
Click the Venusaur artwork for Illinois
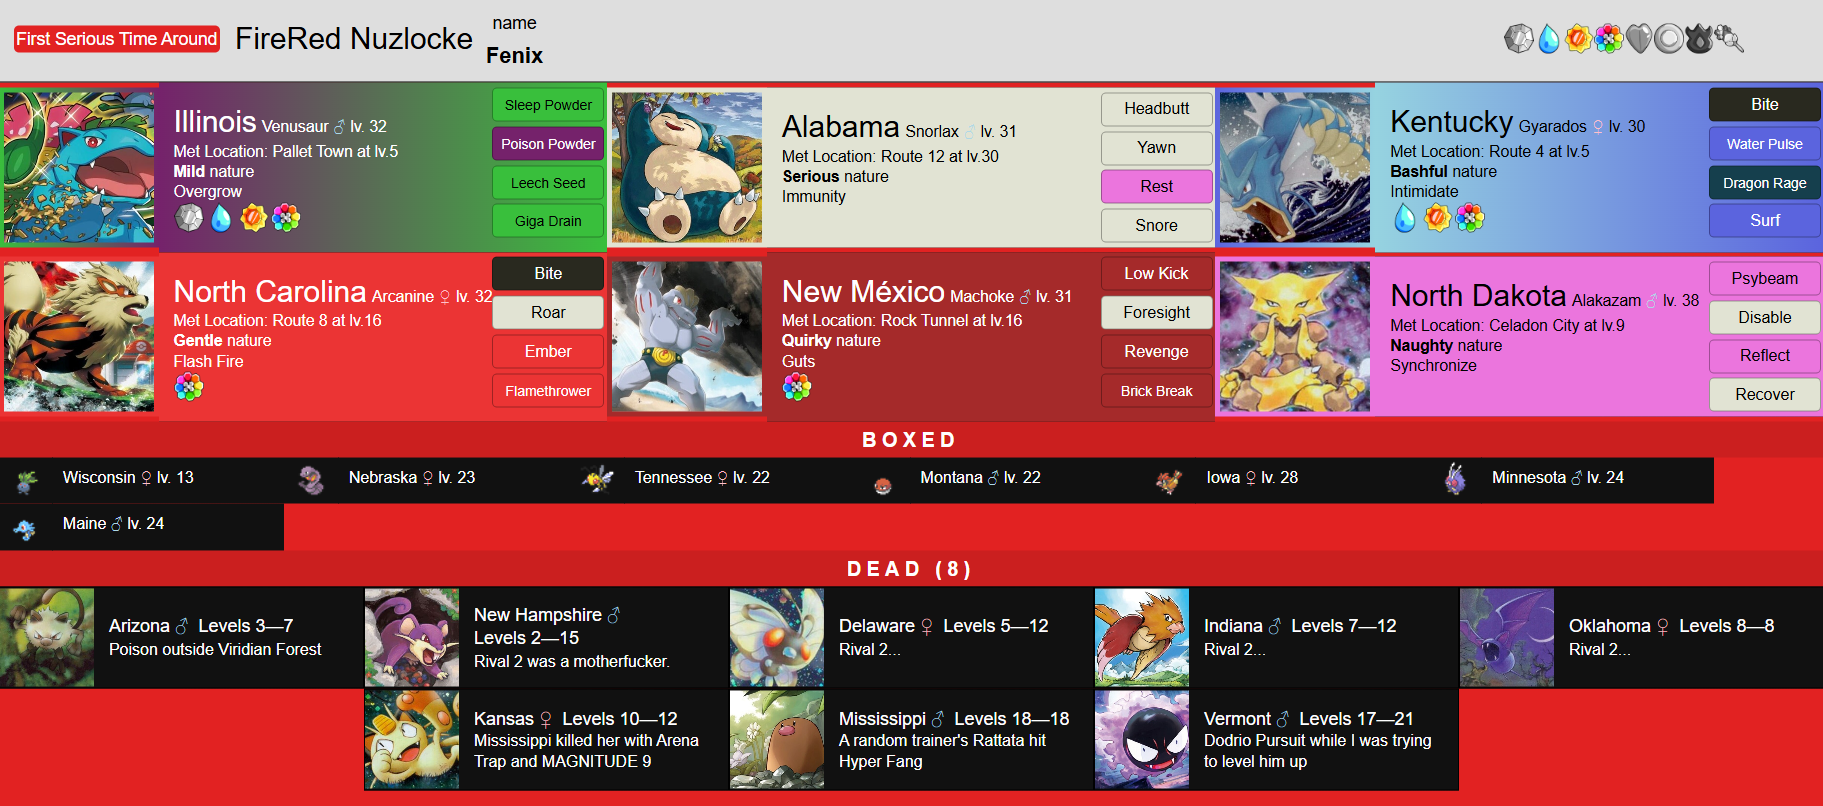[x=79, y=167]
